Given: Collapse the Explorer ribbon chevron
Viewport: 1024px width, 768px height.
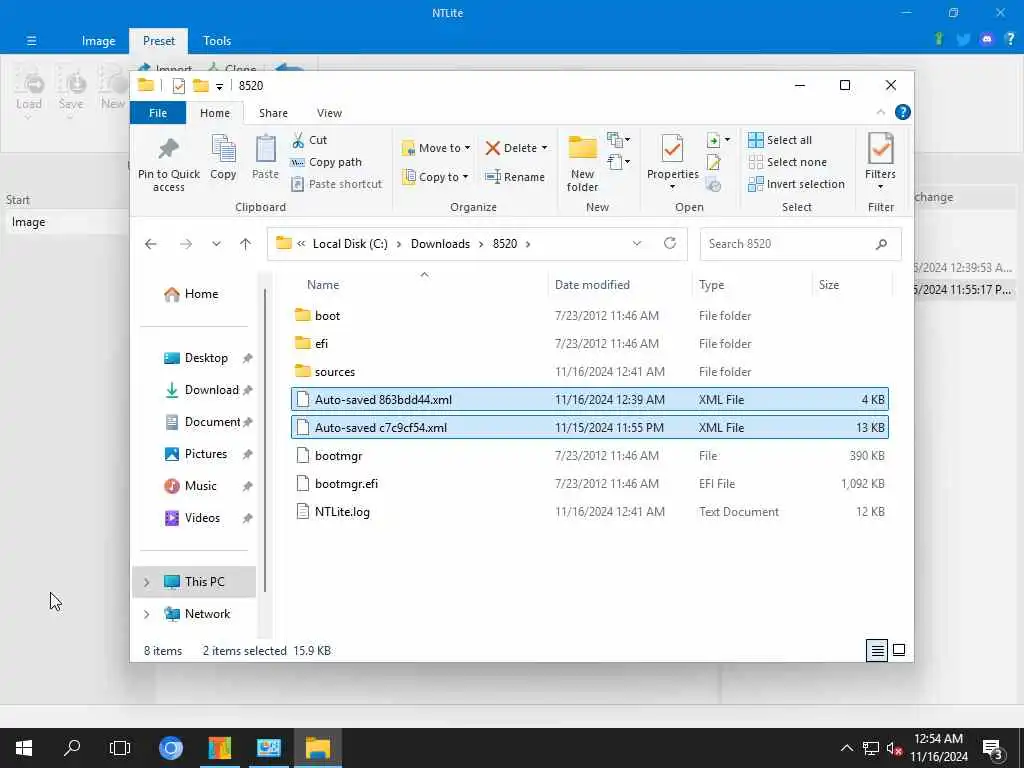Looking at the screenshot, I should tap(880, 112).
